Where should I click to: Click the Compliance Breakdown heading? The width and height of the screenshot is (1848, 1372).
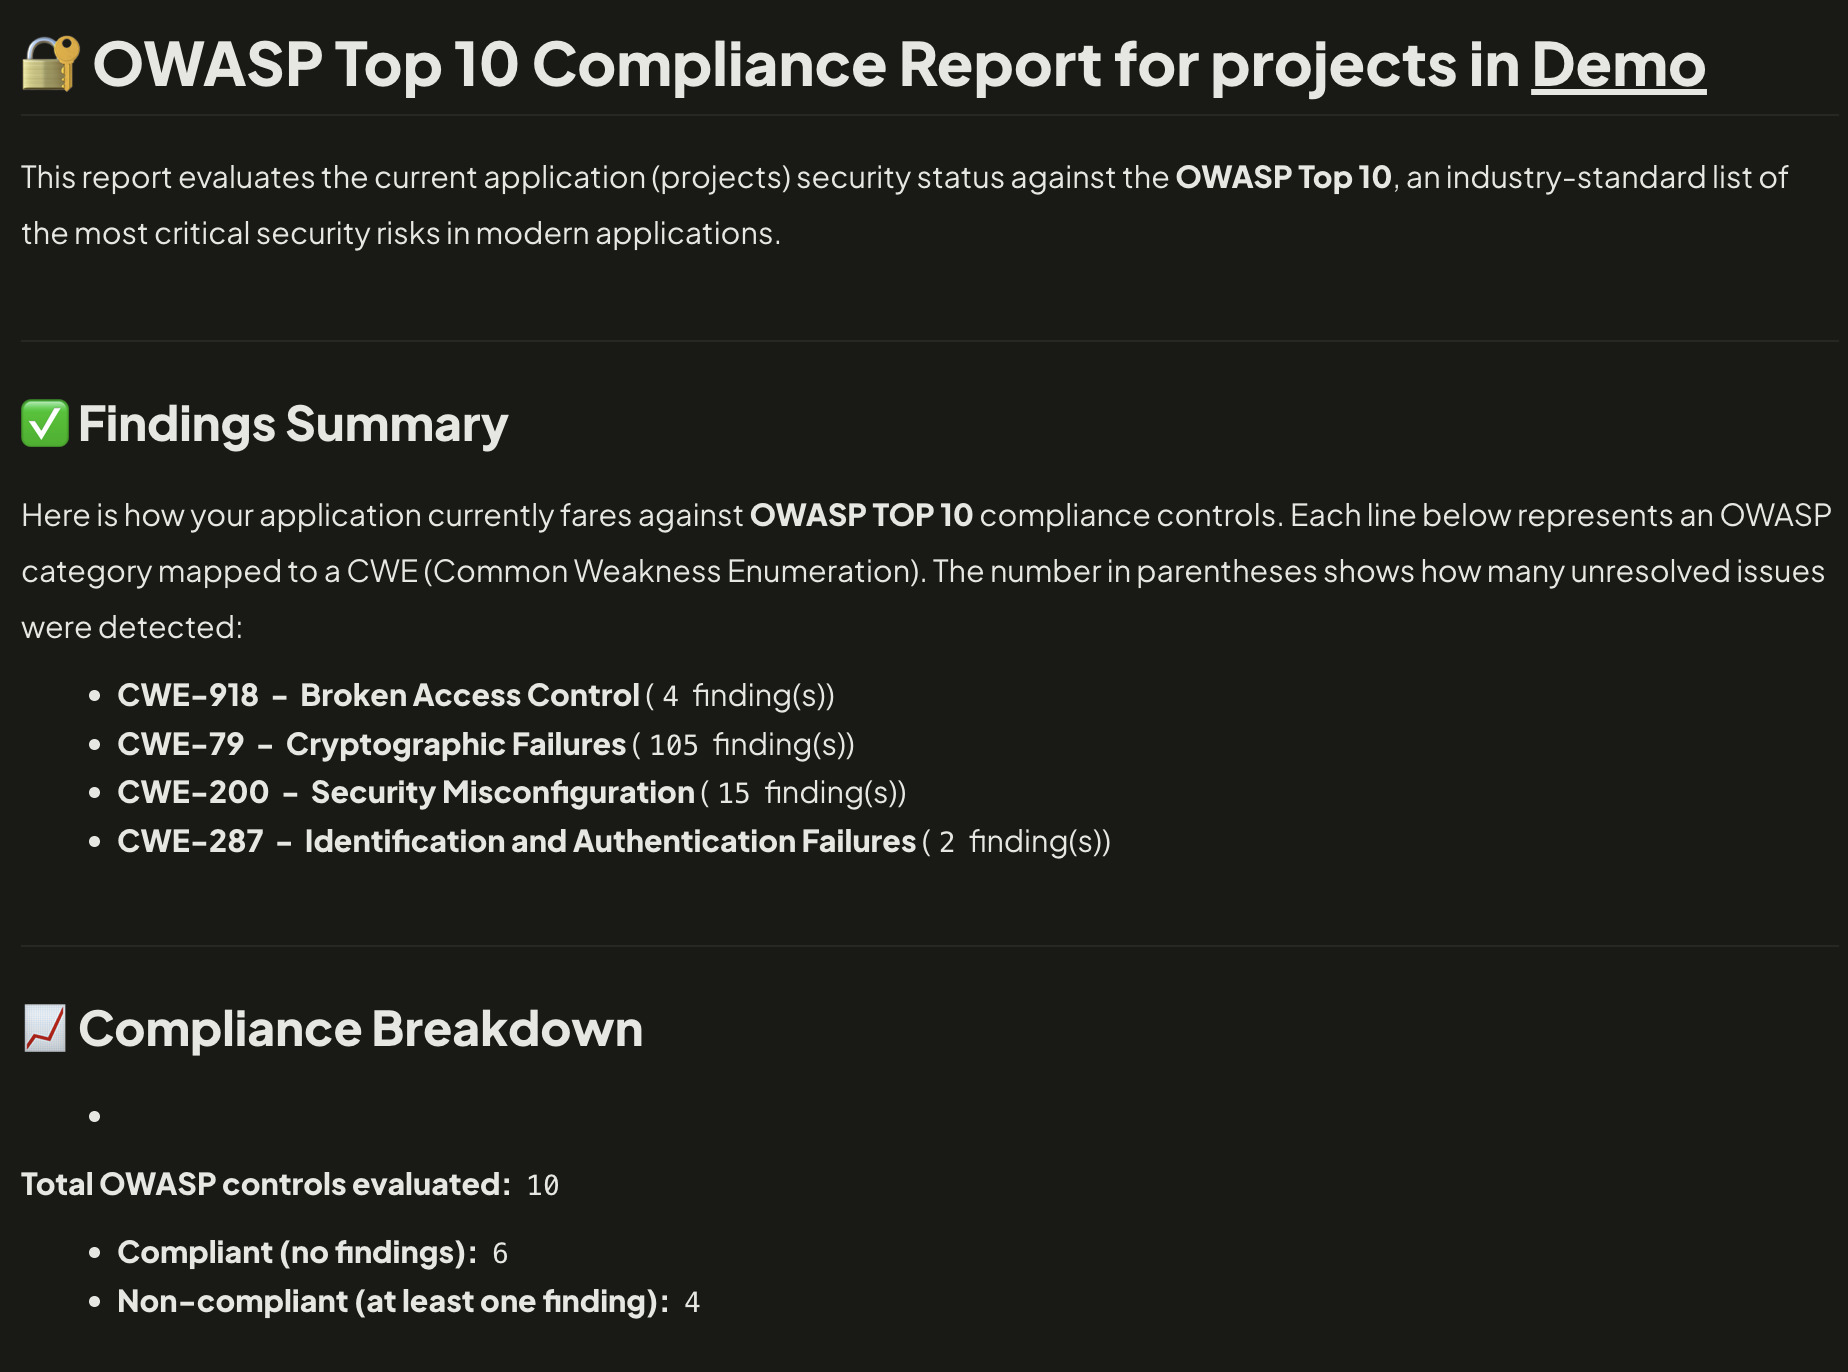point(360,1029)
